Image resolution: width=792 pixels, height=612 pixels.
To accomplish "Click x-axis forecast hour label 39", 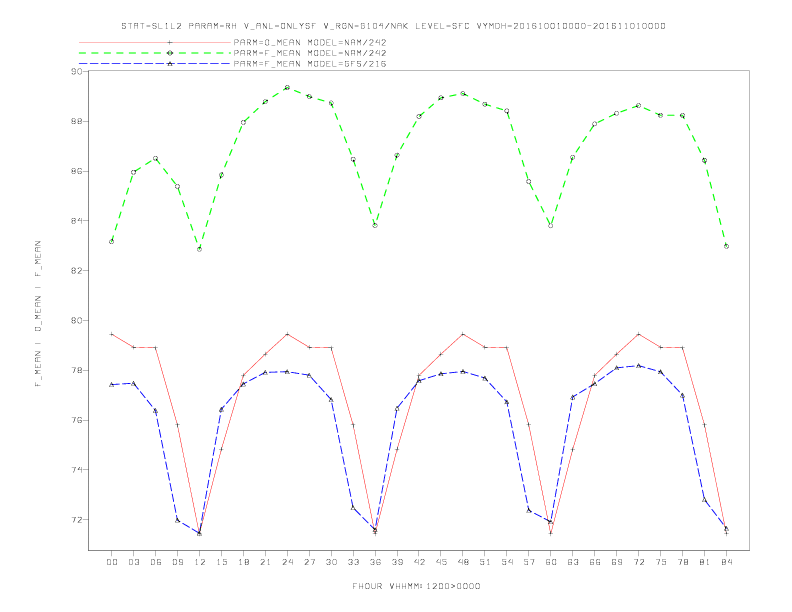I will pyautogui.click(x=397, y=562).
